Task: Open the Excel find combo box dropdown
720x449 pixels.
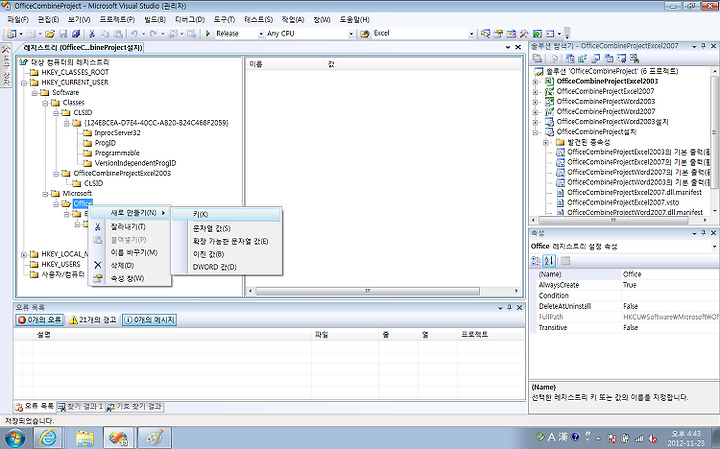Action: 471,34
